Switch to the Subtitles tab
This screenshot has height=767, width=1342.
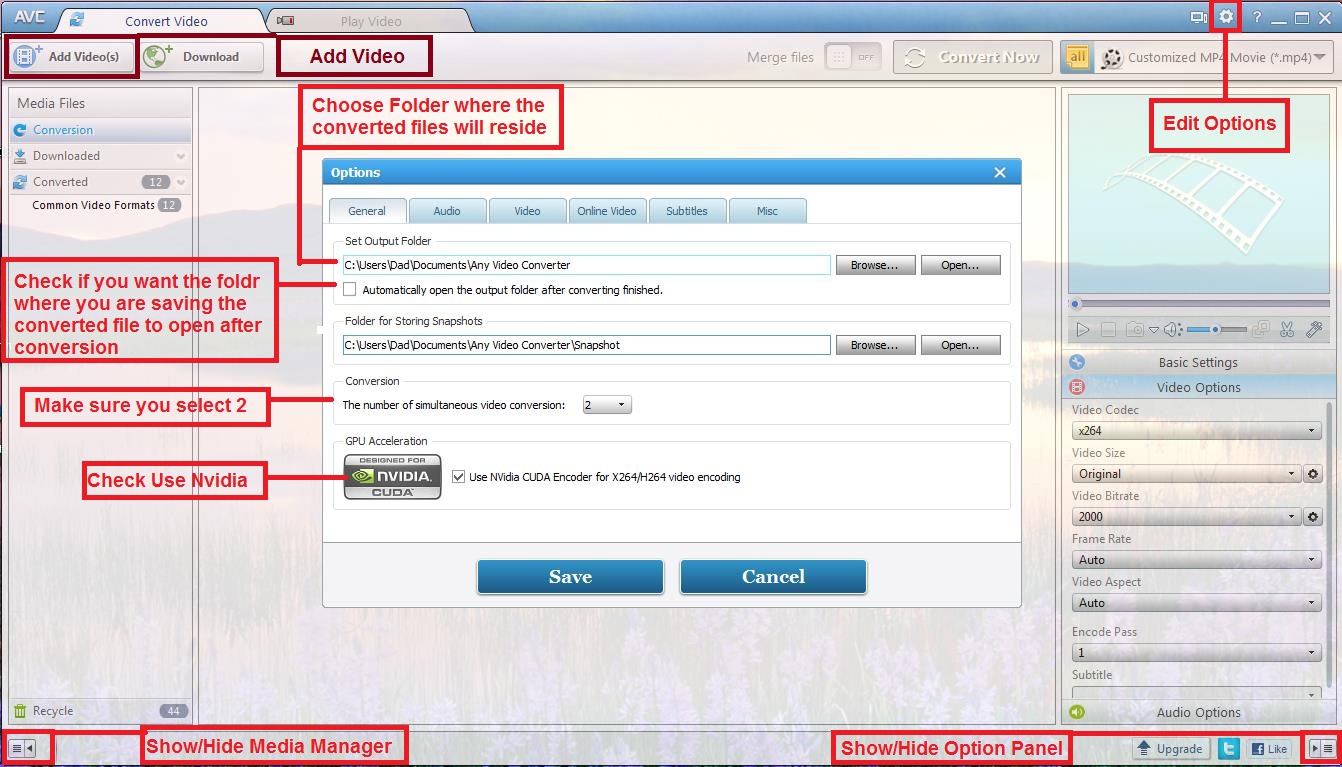click(x=687, y=211)
